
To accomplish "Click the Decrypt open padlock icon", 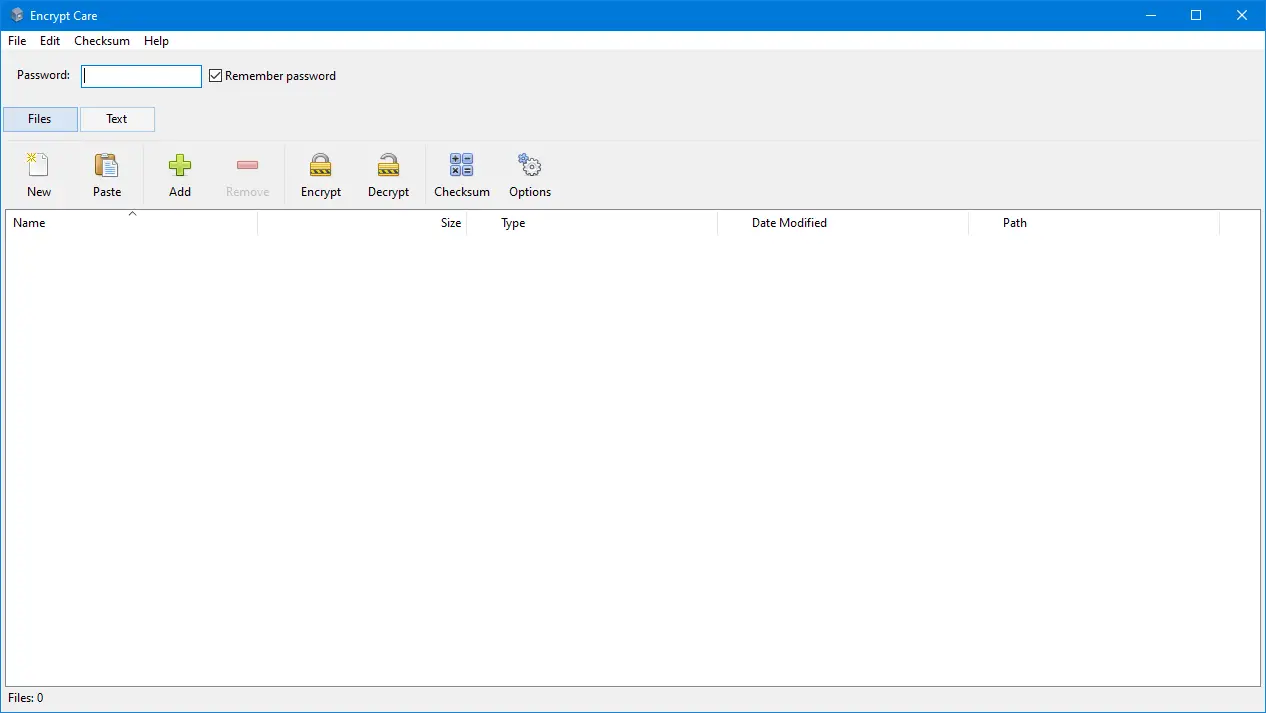I will 388,166.
